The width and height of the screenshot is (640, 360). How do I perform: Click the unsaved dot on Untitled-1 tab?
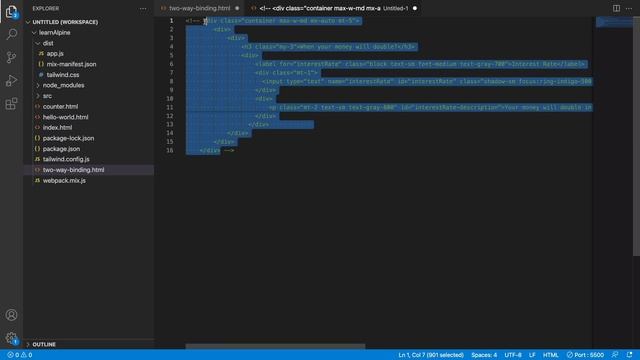point(415,8)
